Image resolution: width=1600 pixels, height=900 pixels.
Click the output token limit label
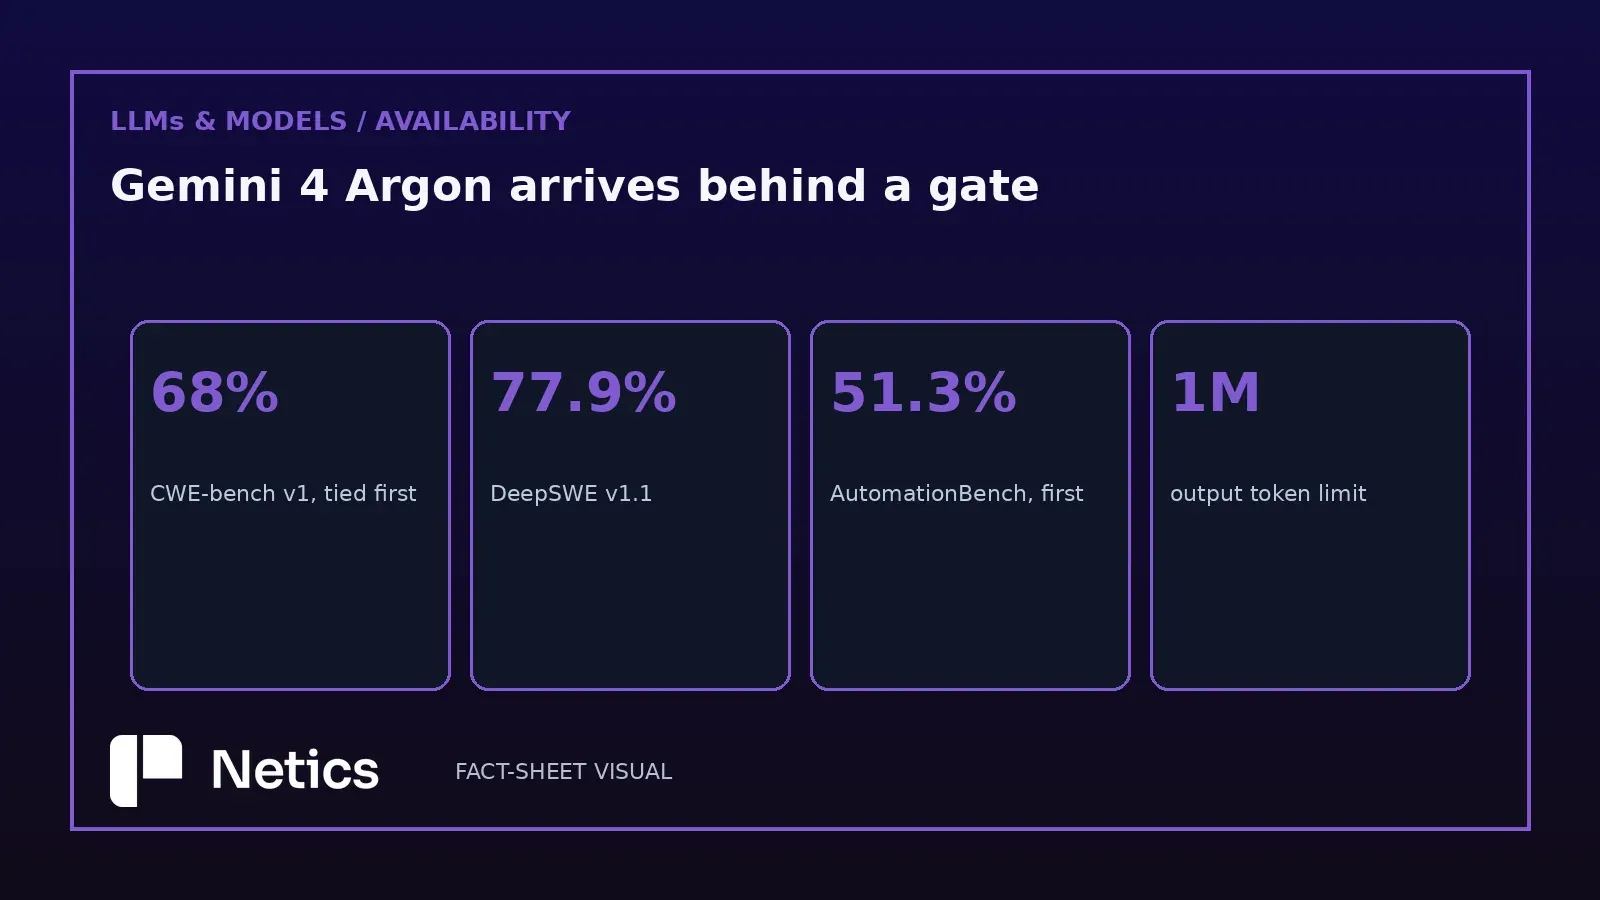(x=1268, y=493)
